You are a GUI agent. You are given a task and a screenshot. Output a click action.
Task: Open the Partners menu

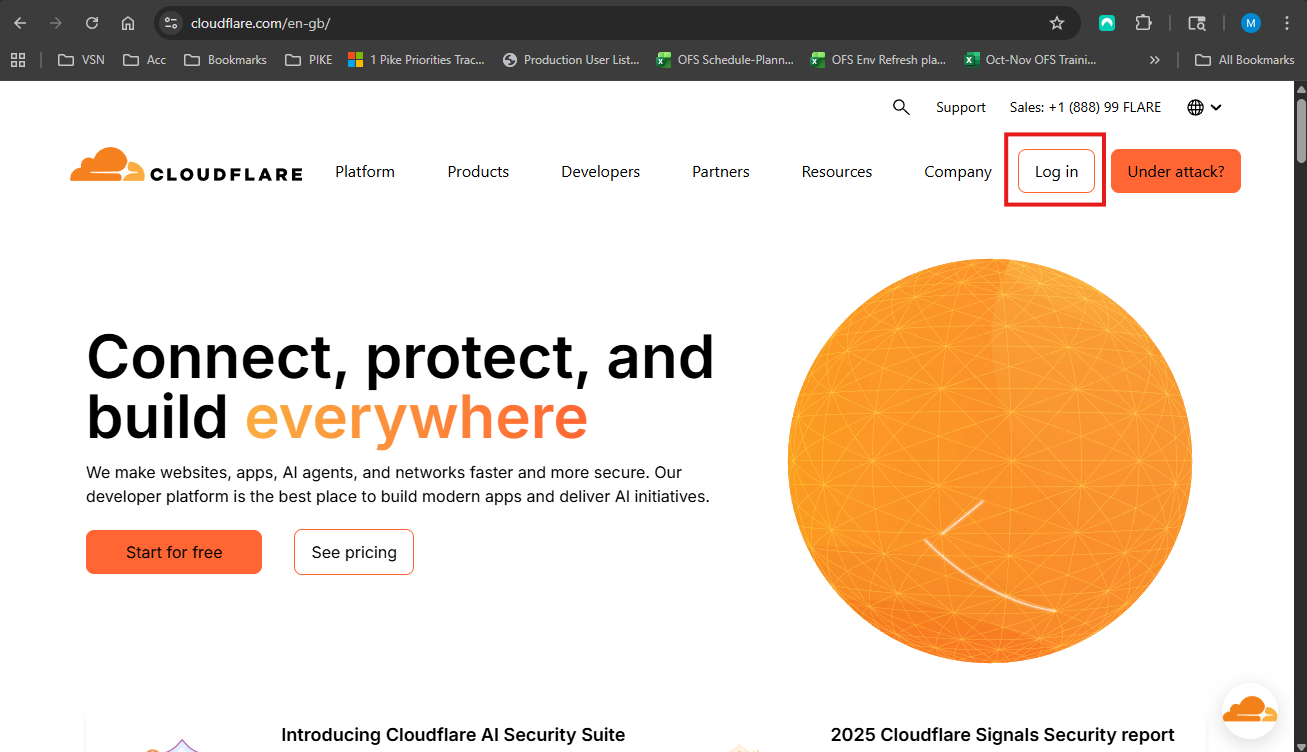pyautogui.click(x=721, y=172)
